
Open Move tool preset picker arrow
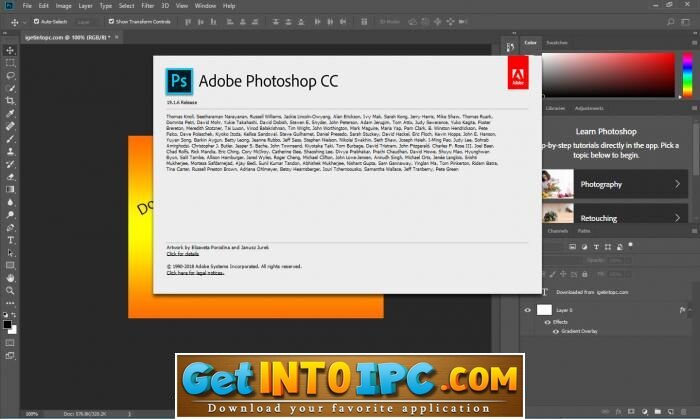coord(25,22)
